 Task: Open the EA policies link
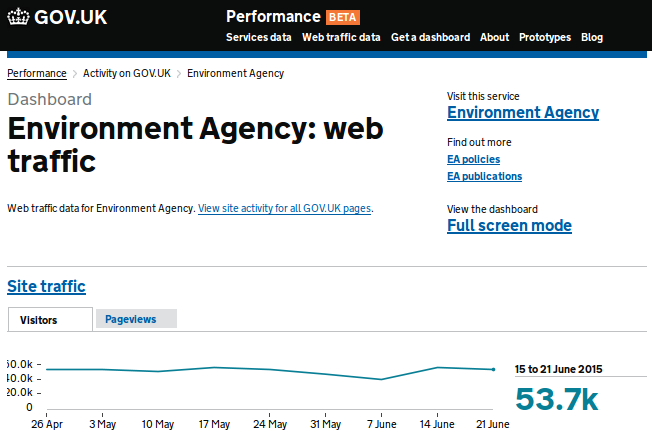tap(474, 160)
